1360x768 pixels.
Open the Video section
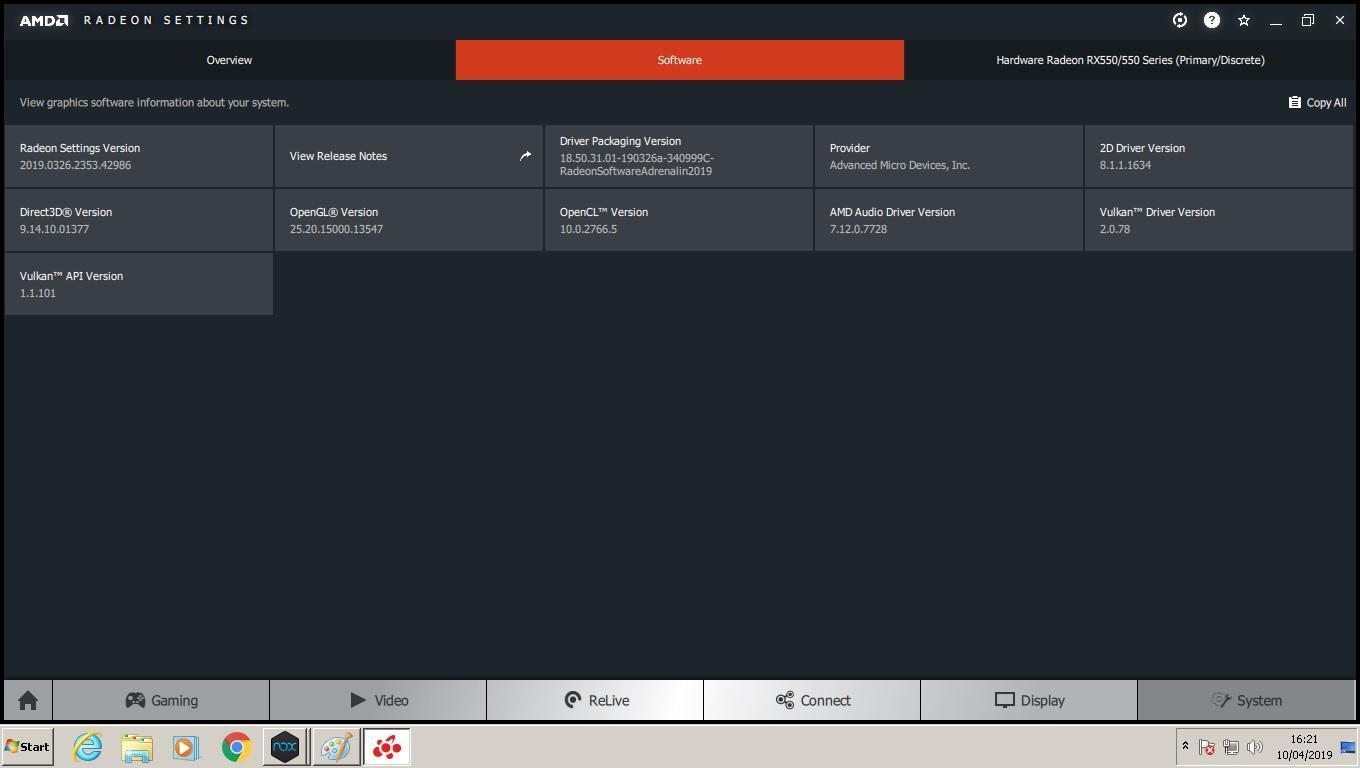coord(378,700)
